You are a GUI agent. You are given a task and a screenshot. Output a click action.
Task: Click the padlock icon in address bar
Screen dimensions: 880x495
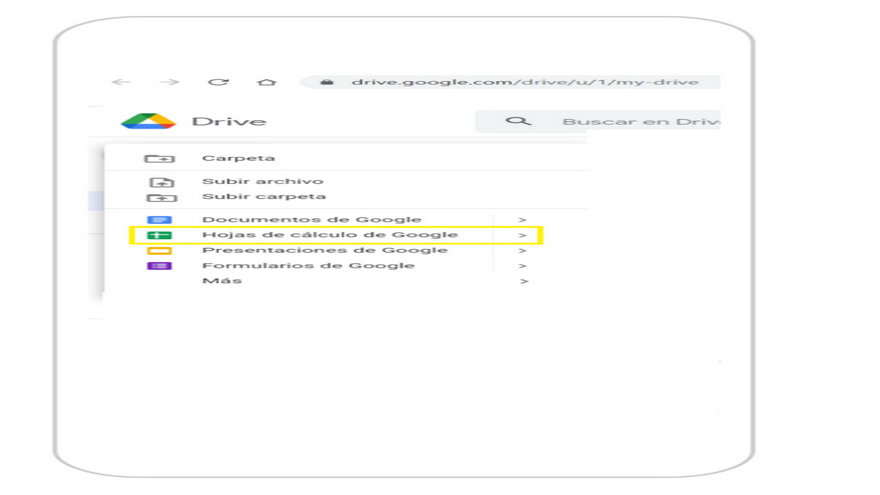[x=327, y=82]
